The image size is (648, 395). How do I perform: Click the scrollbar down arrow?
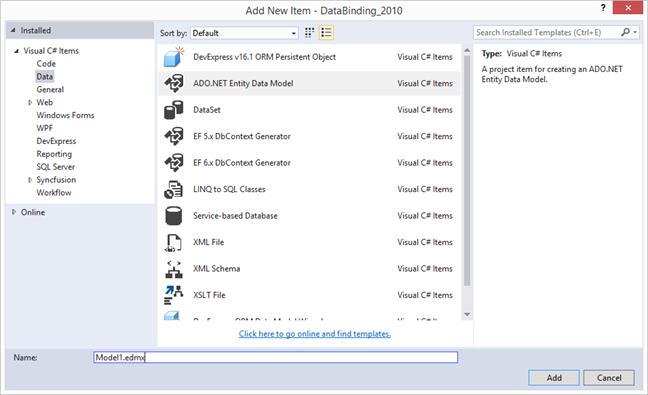click(x=467, y=314)
